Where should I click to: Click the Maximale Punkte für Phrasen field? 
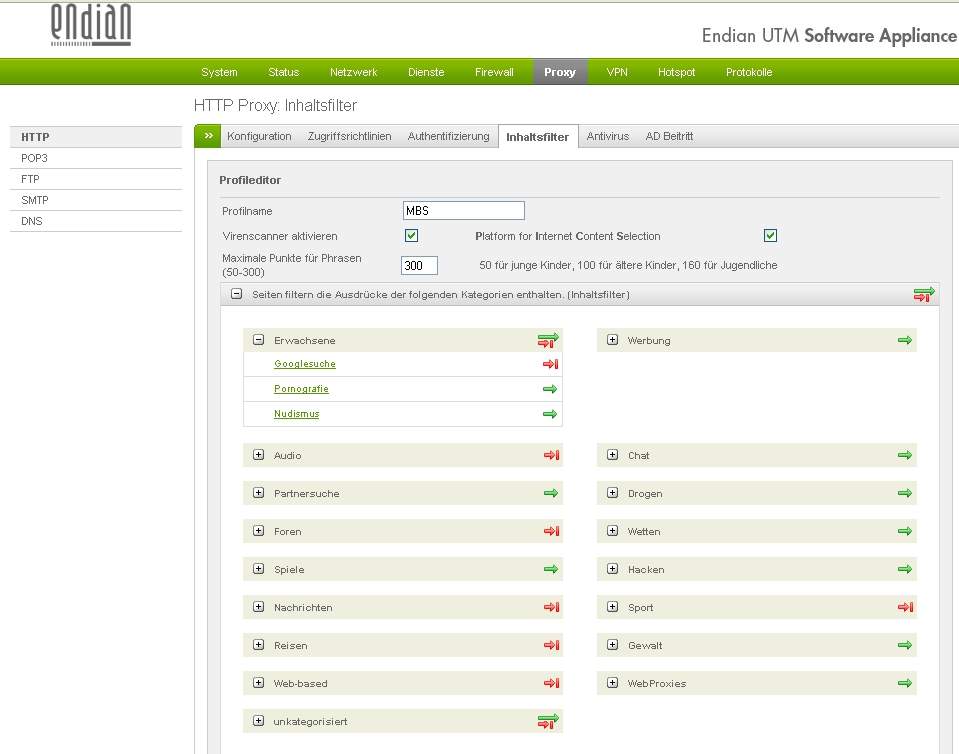(x=420, y=265)
